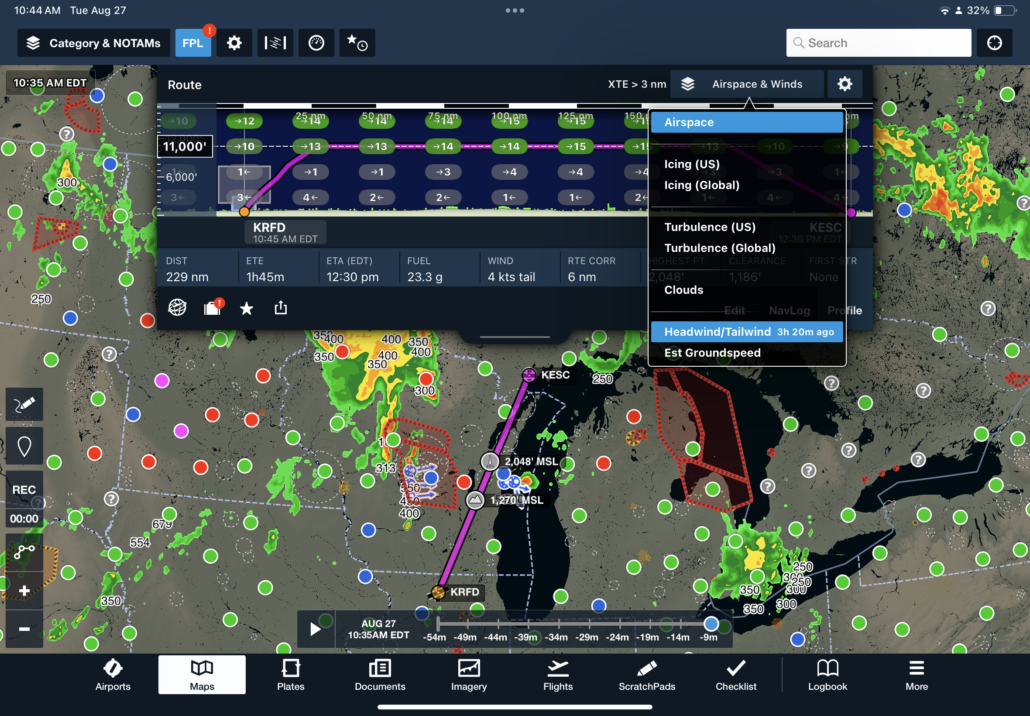The image size is (1030, 716).
Task: Open the flight briefing briefcase icon
Action: 211,308
